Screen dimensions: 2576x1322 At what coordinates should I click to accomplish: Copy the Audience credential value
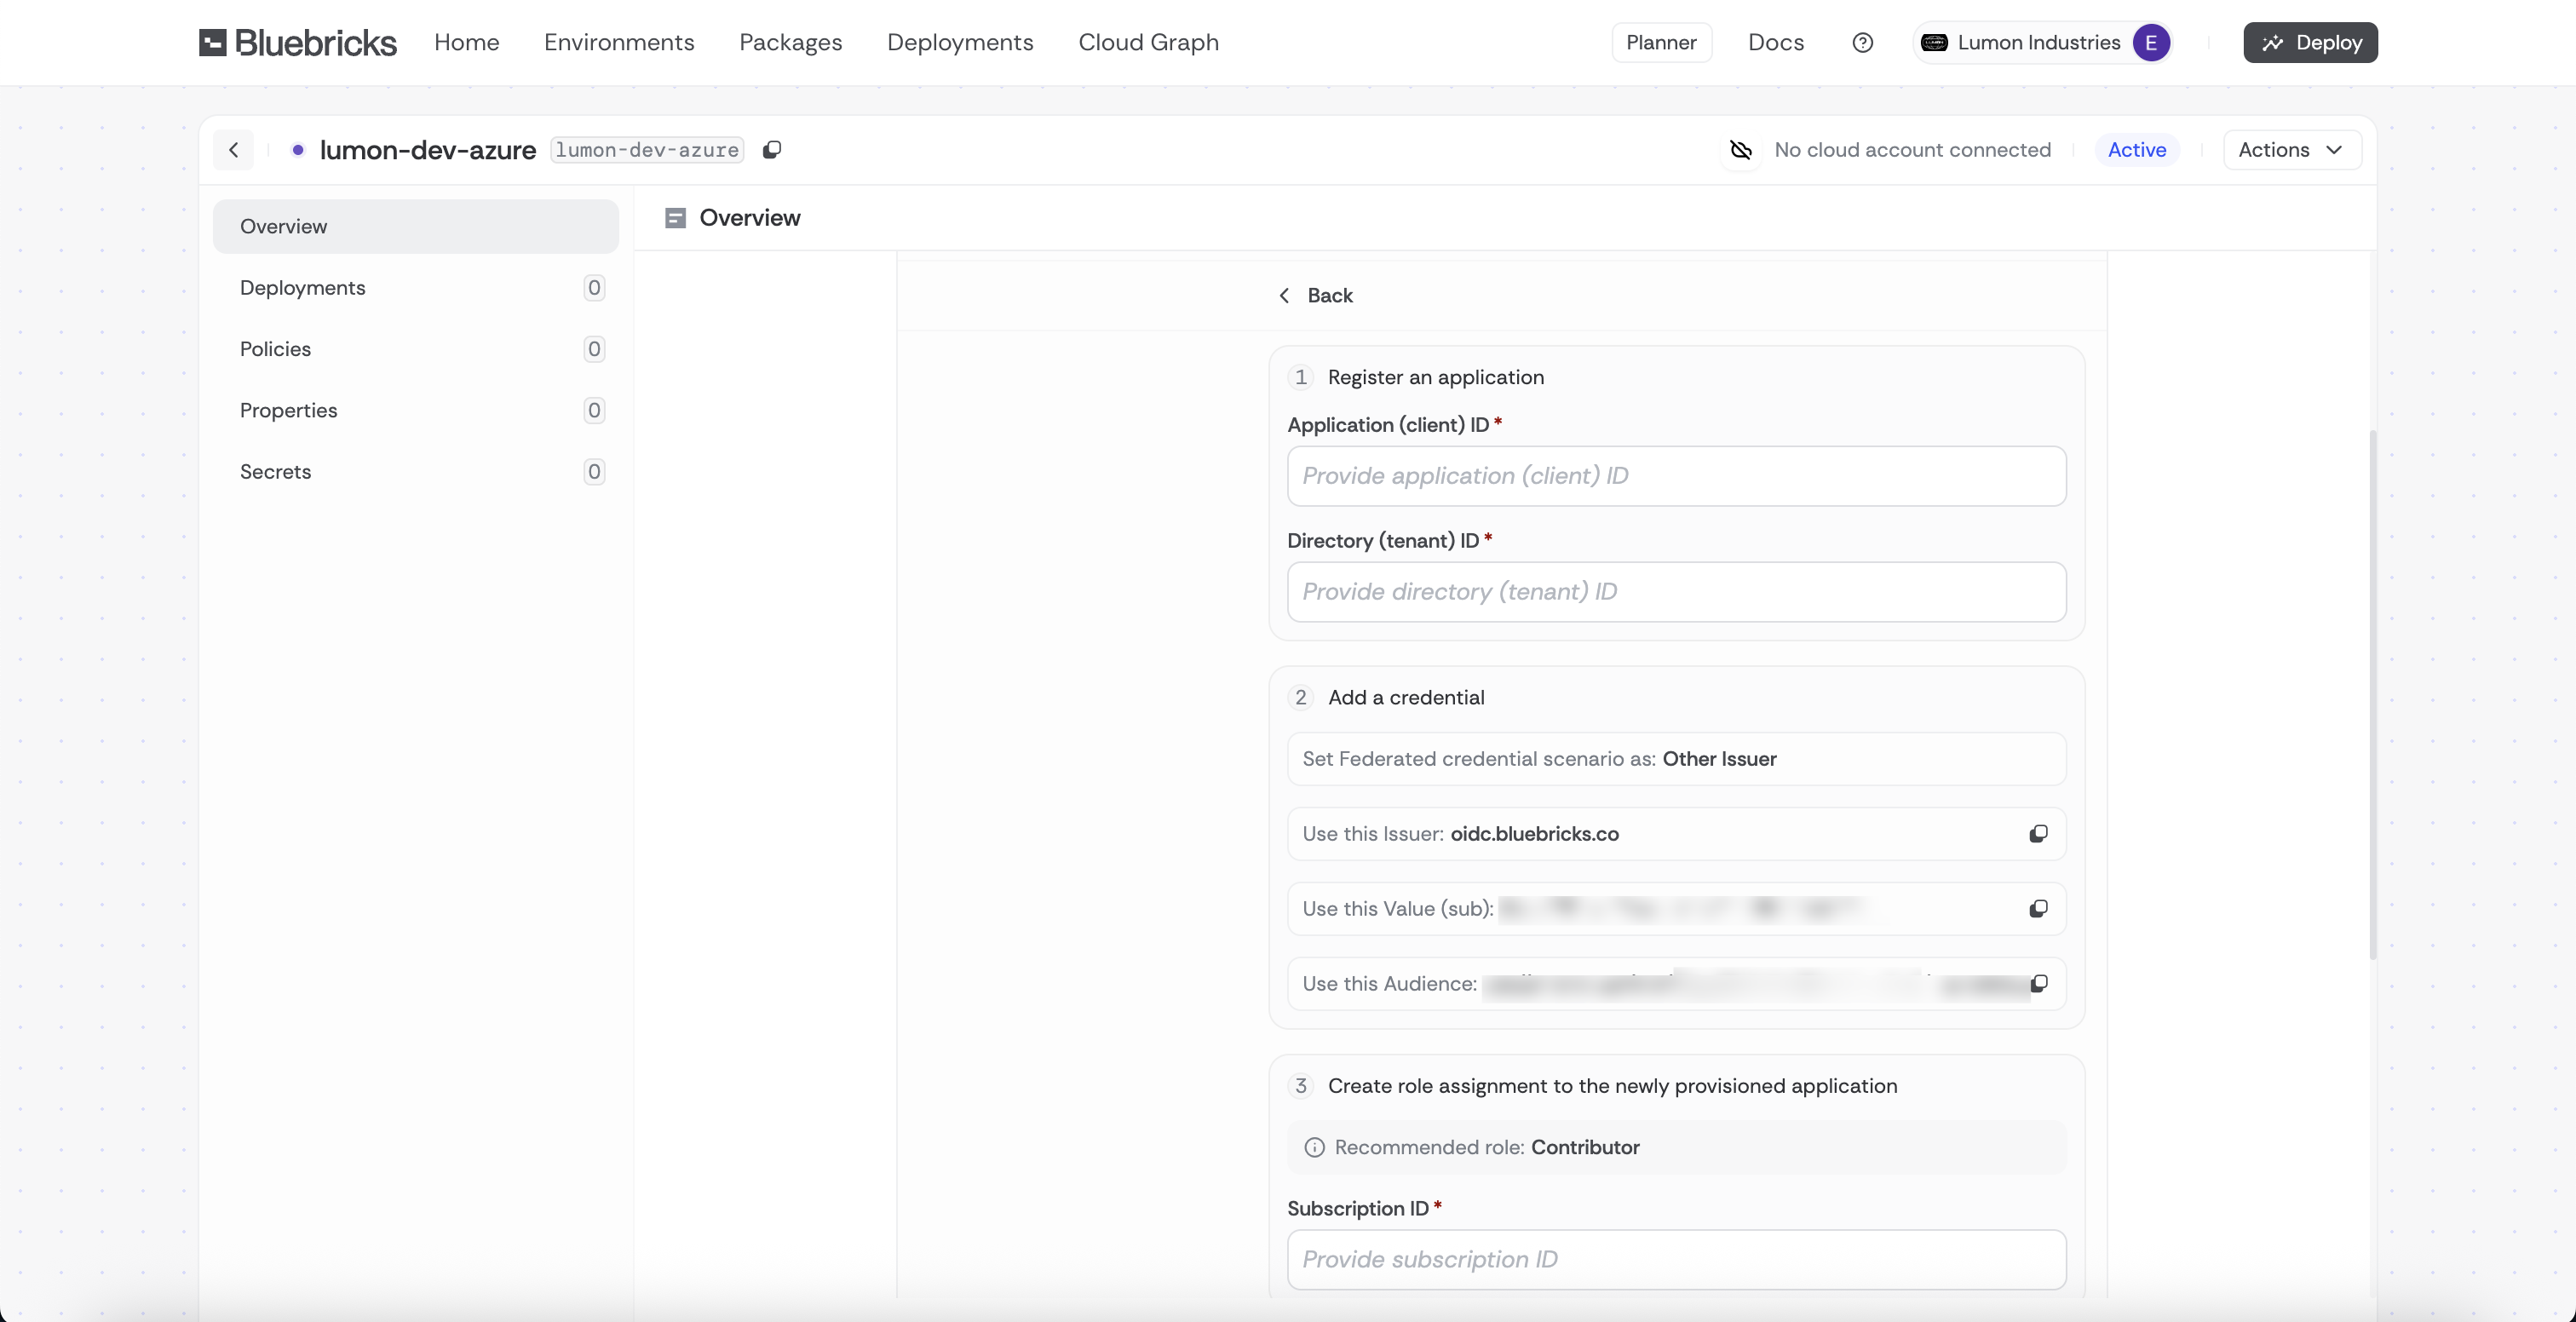[x=2038, y=983]
